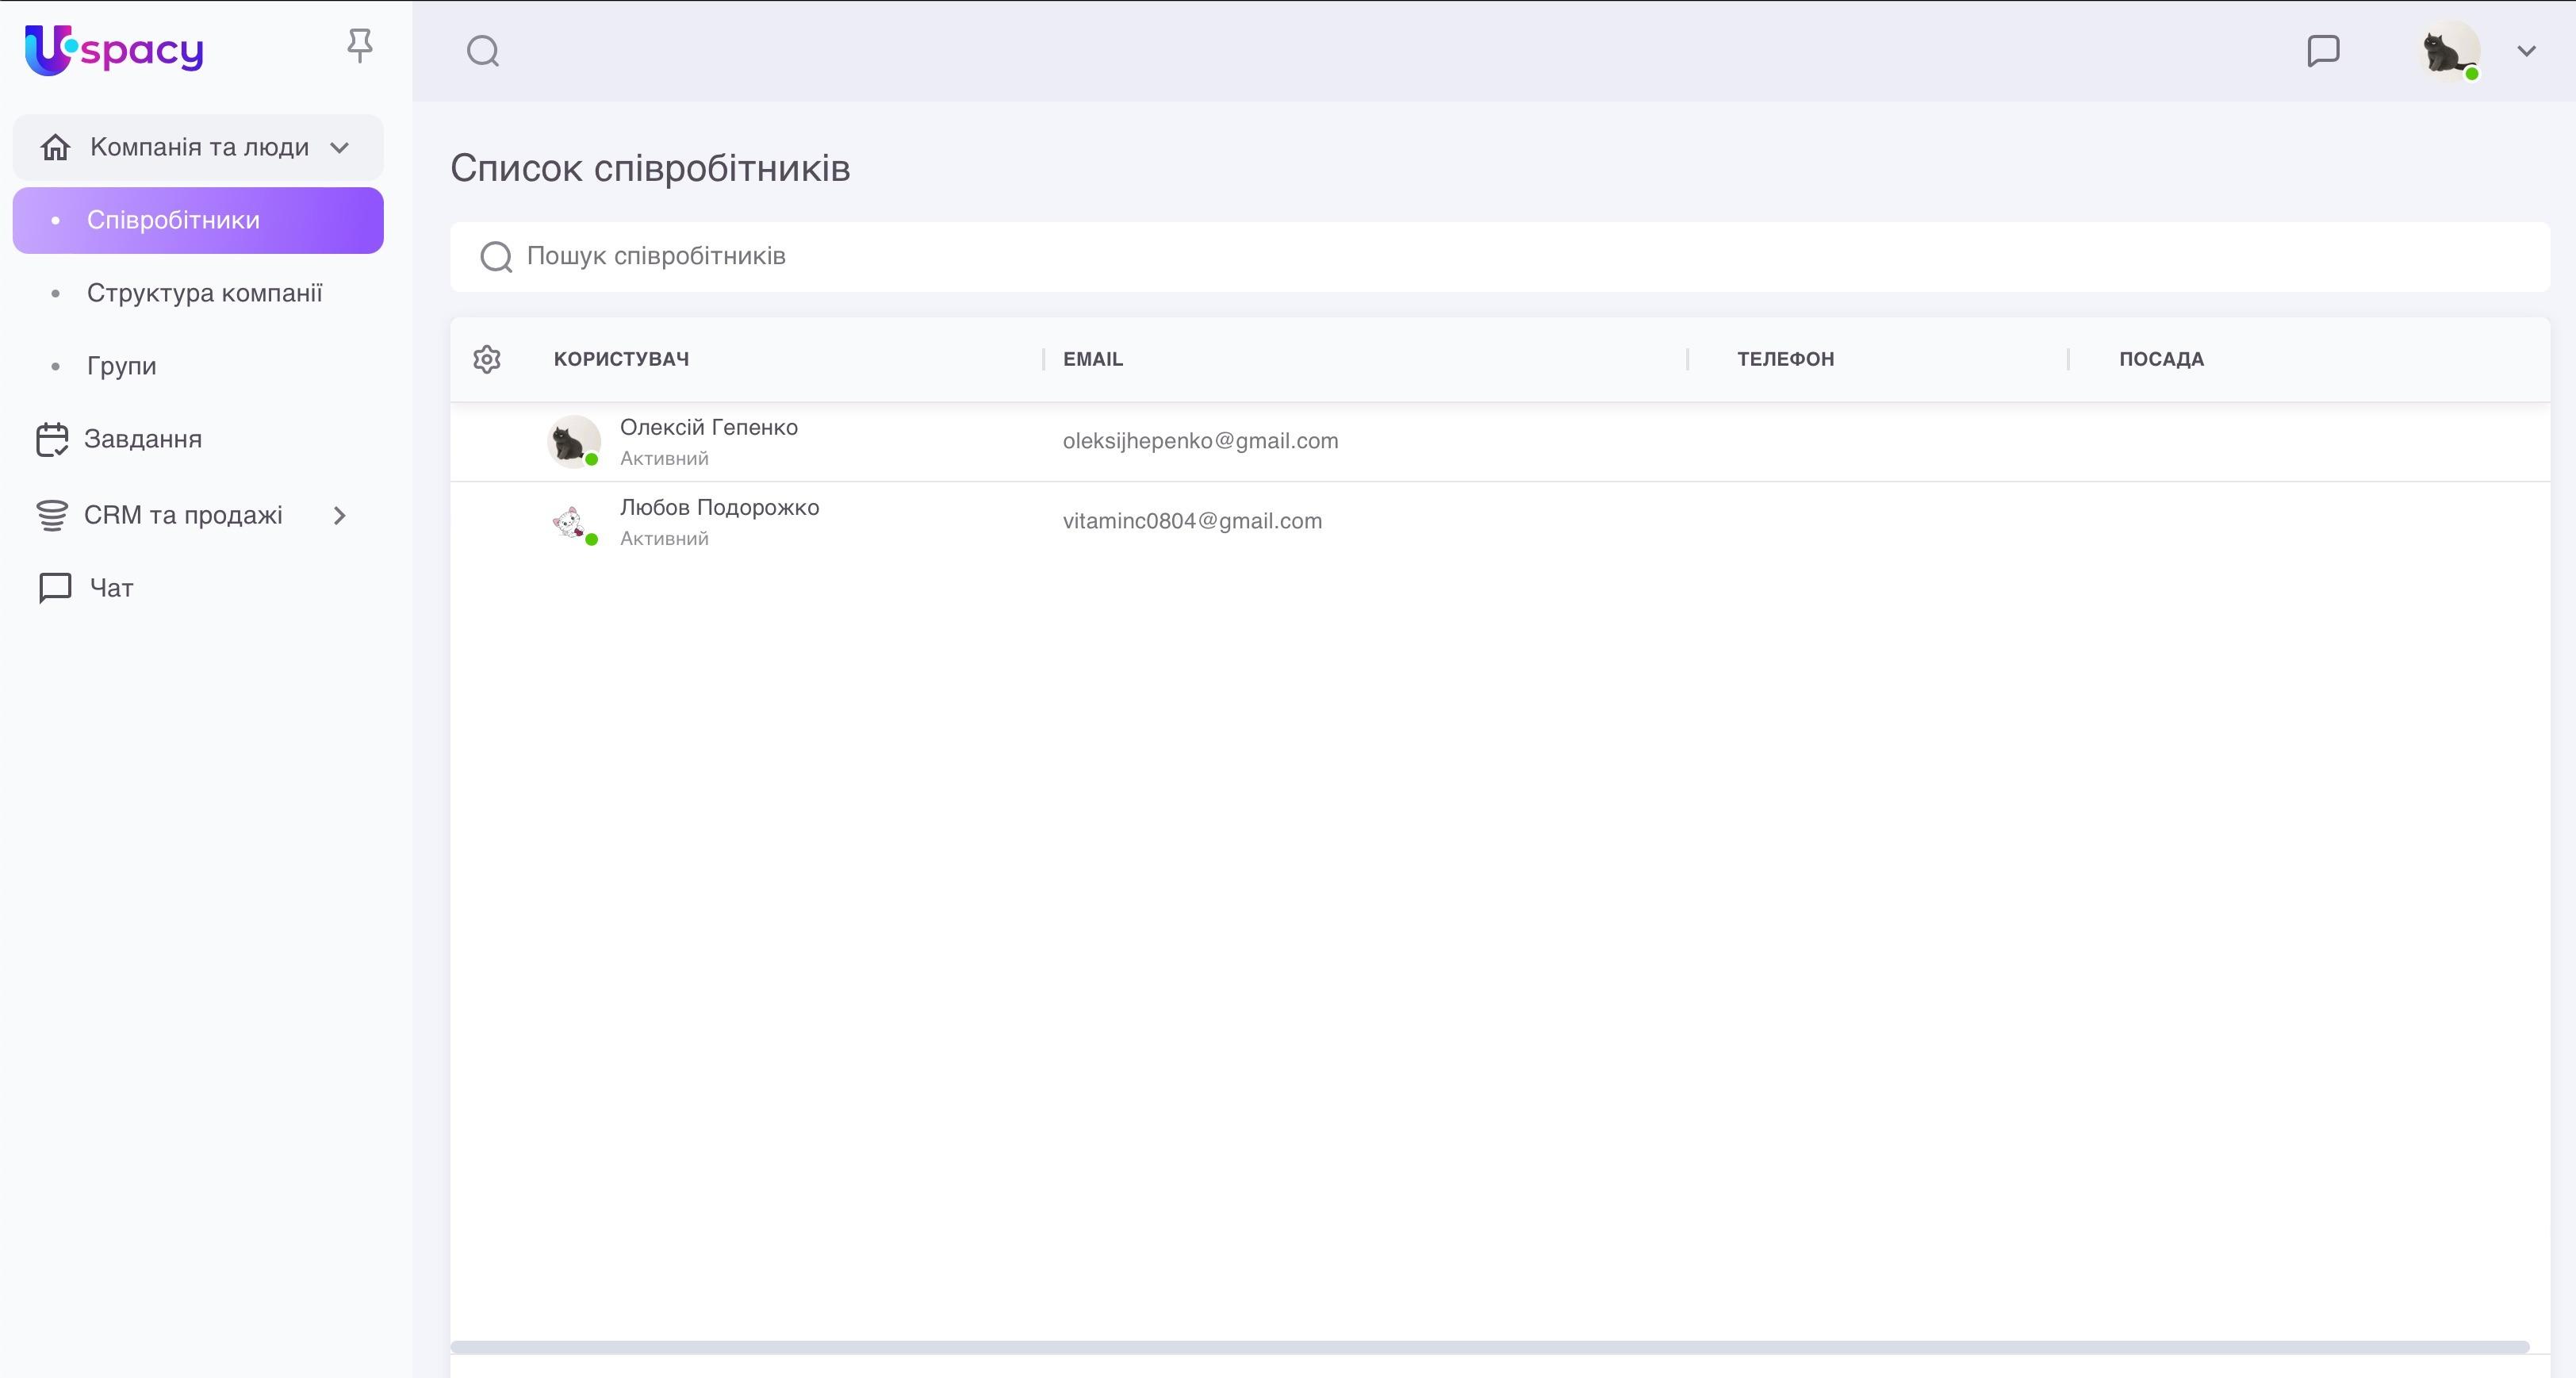Image resolution: width=2576 pixels, height=1378 pixels.
Task: Open Структура компанії menu item
Action: pyautogui.click(x=204, y=293)
